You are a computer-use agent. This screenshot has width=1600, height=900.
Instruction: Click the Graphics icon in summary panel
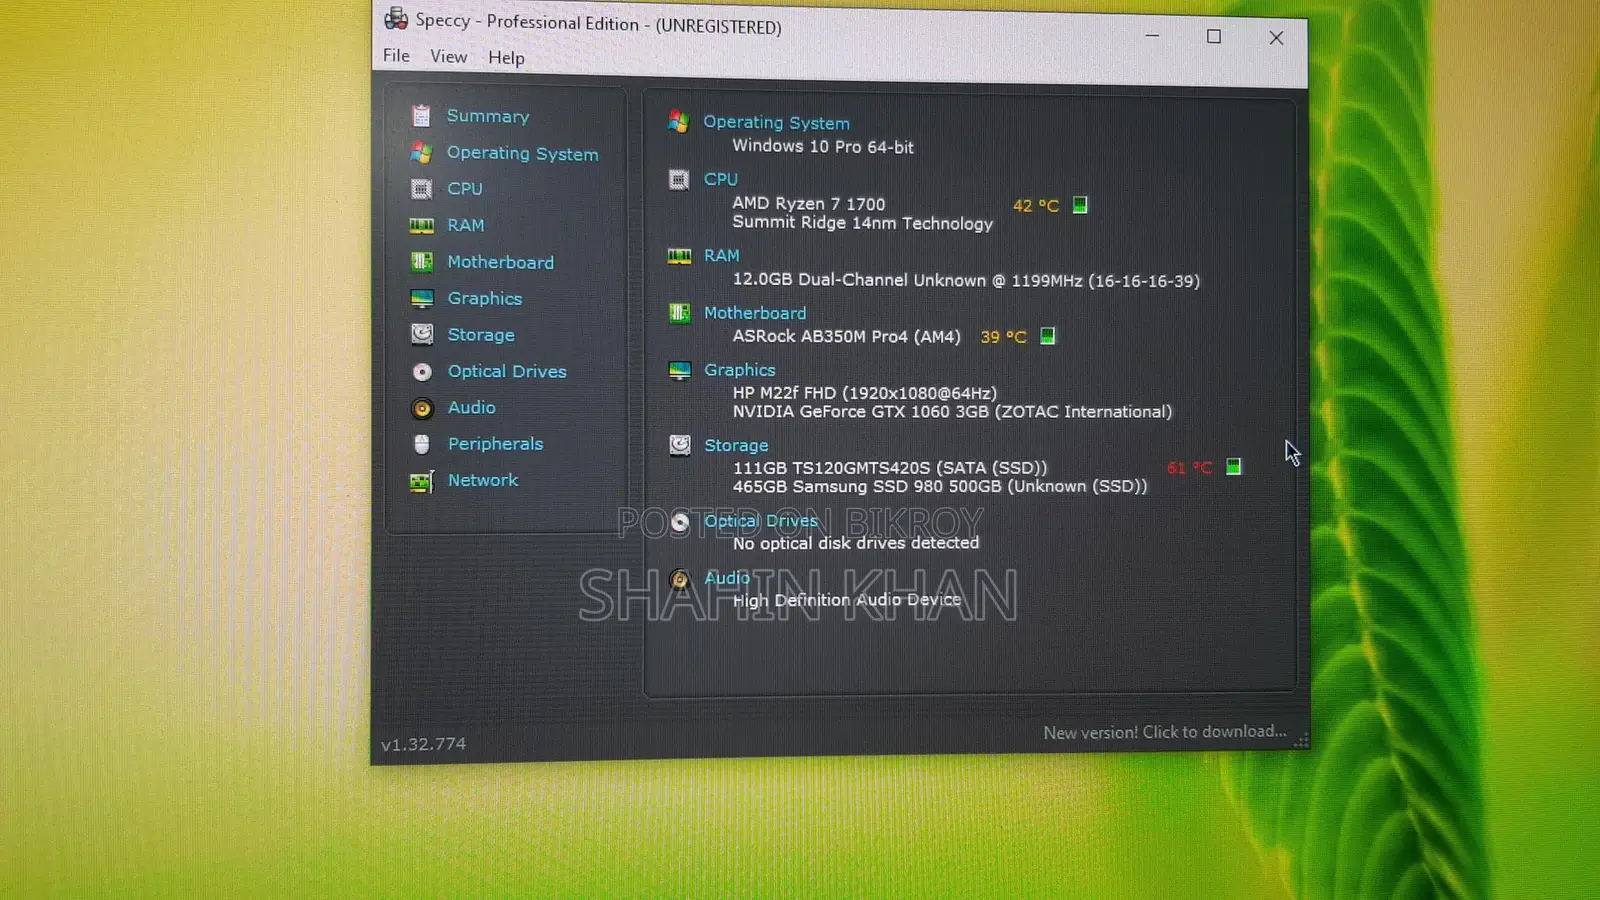coord(680,370)
